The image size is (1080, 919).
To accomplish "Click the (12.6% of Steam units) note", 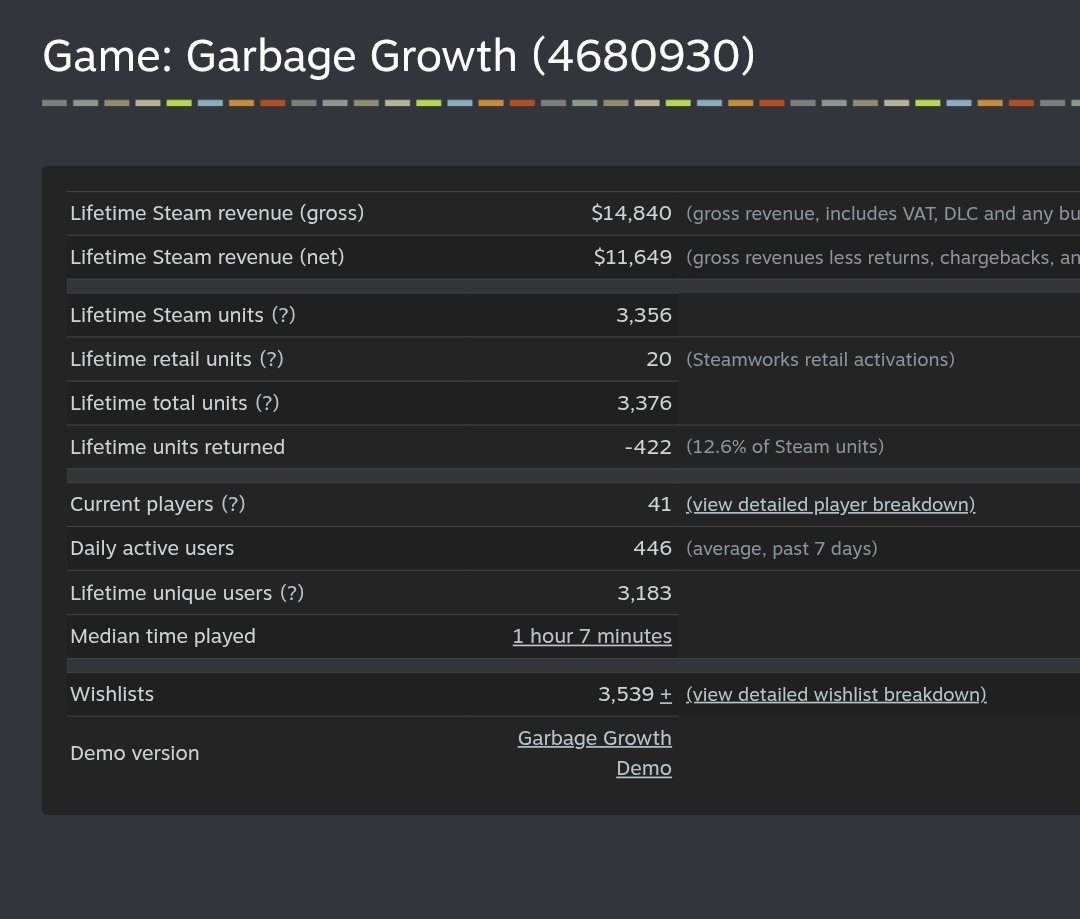I will click(x=785, y=446).
